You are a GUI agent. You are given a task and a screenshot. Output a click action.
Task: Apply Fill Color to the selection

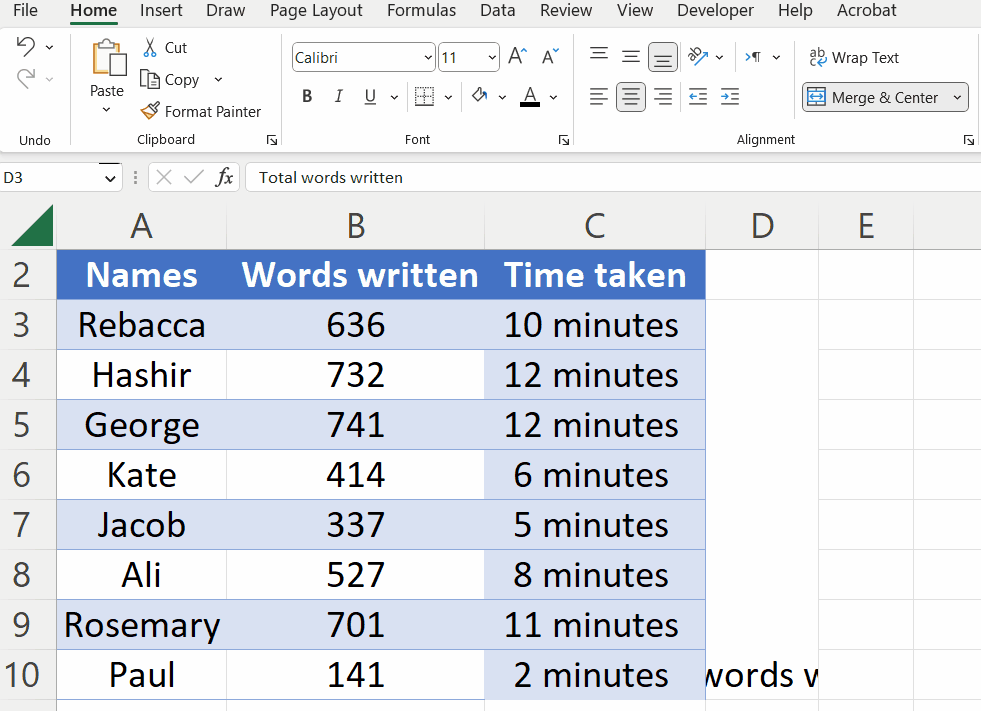point(479,96)
